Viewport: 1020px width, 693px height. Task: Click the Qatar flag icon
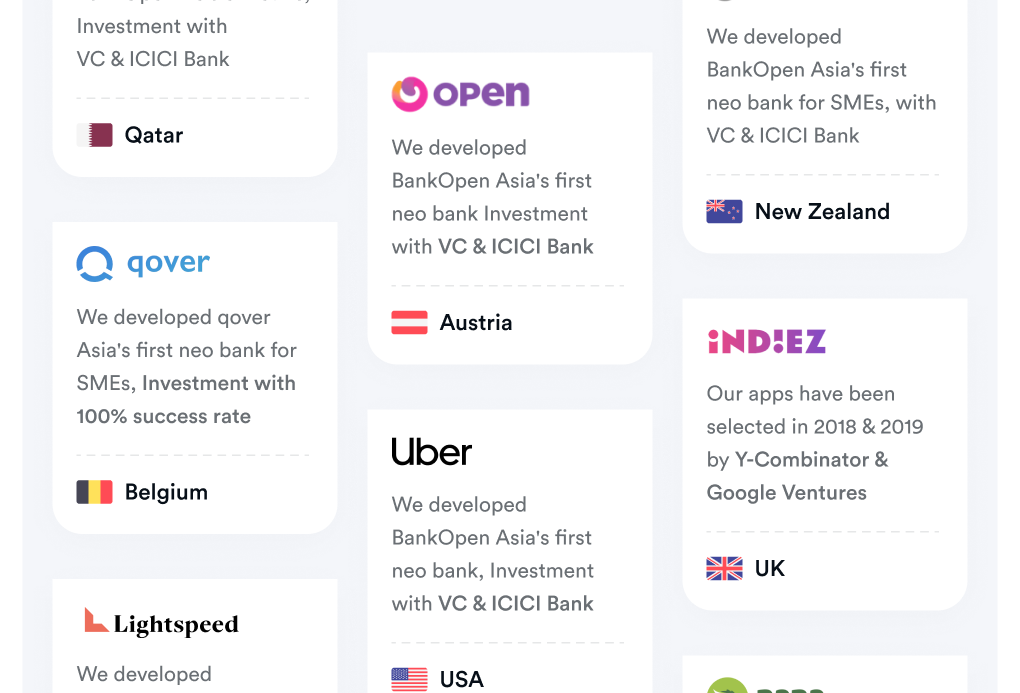tap(95, 135)
